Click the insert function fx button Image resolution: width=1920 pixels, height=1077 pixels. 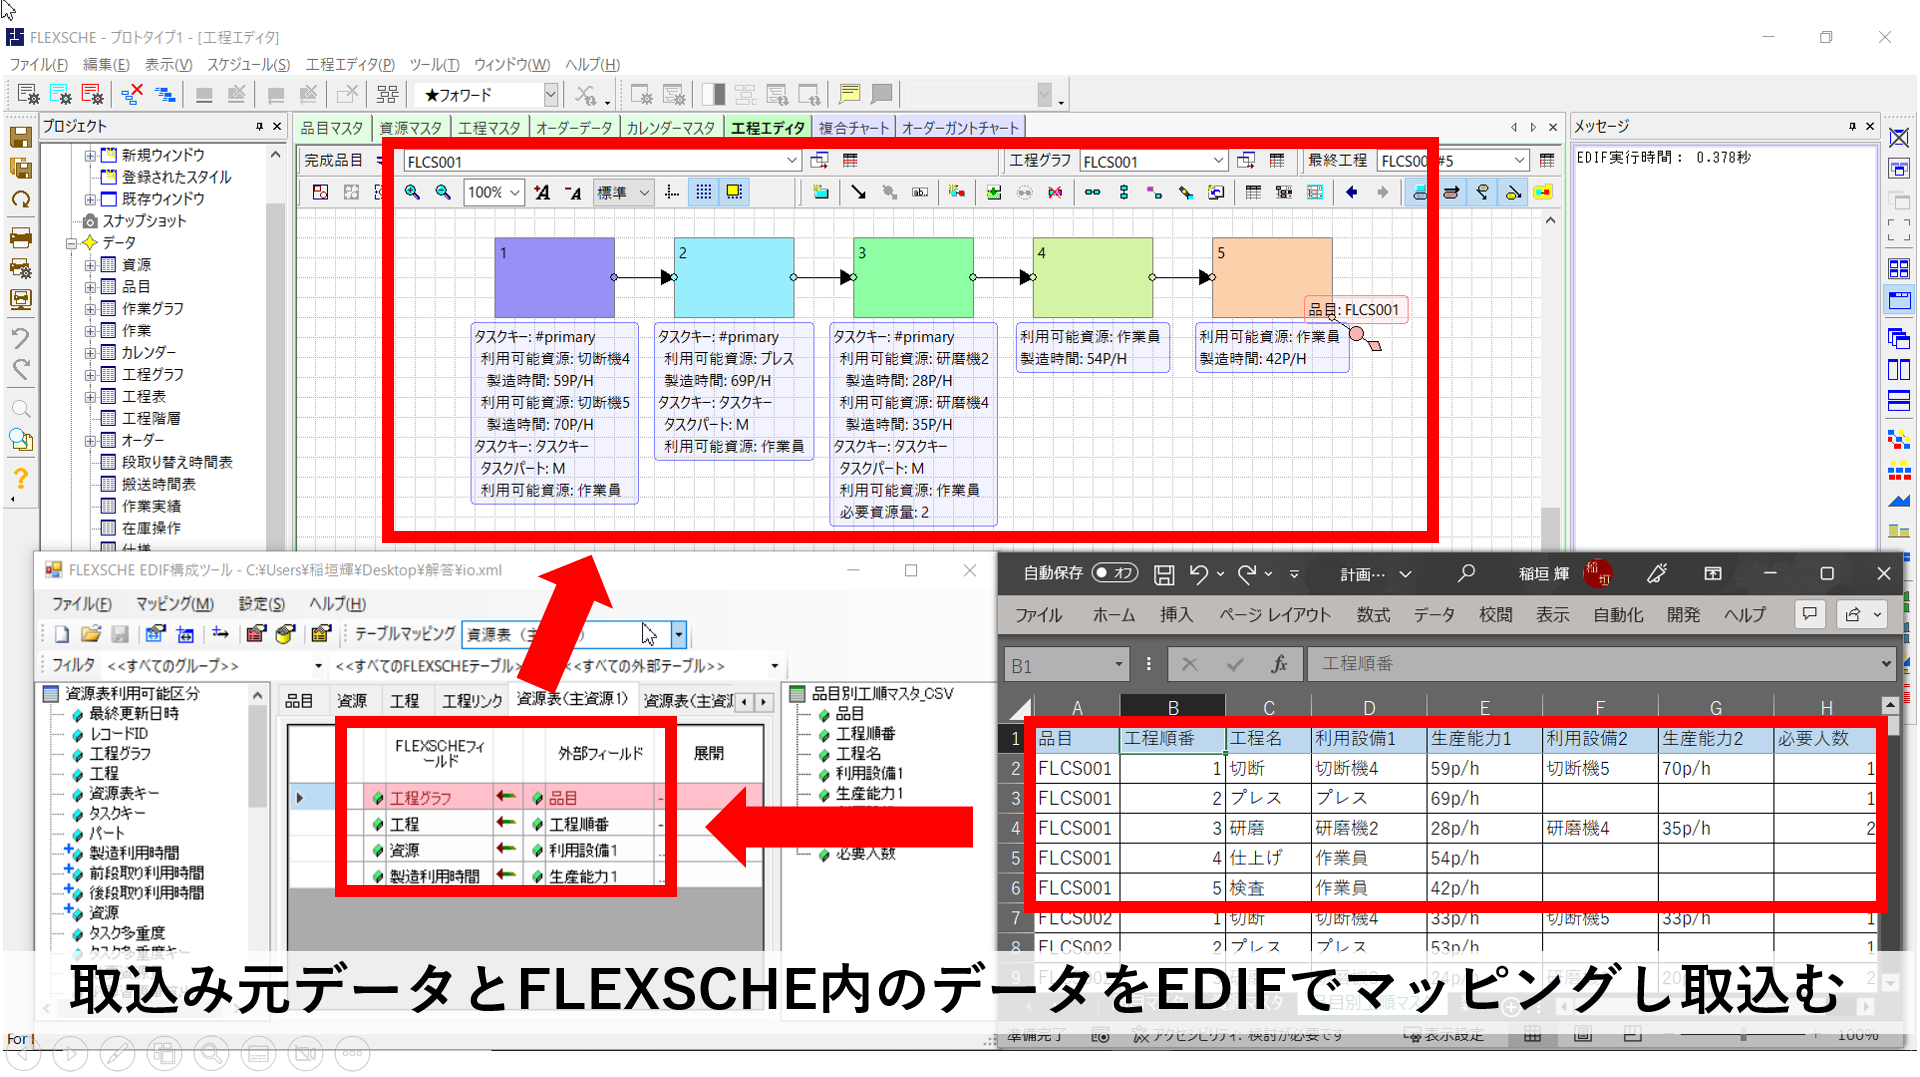1279,664
